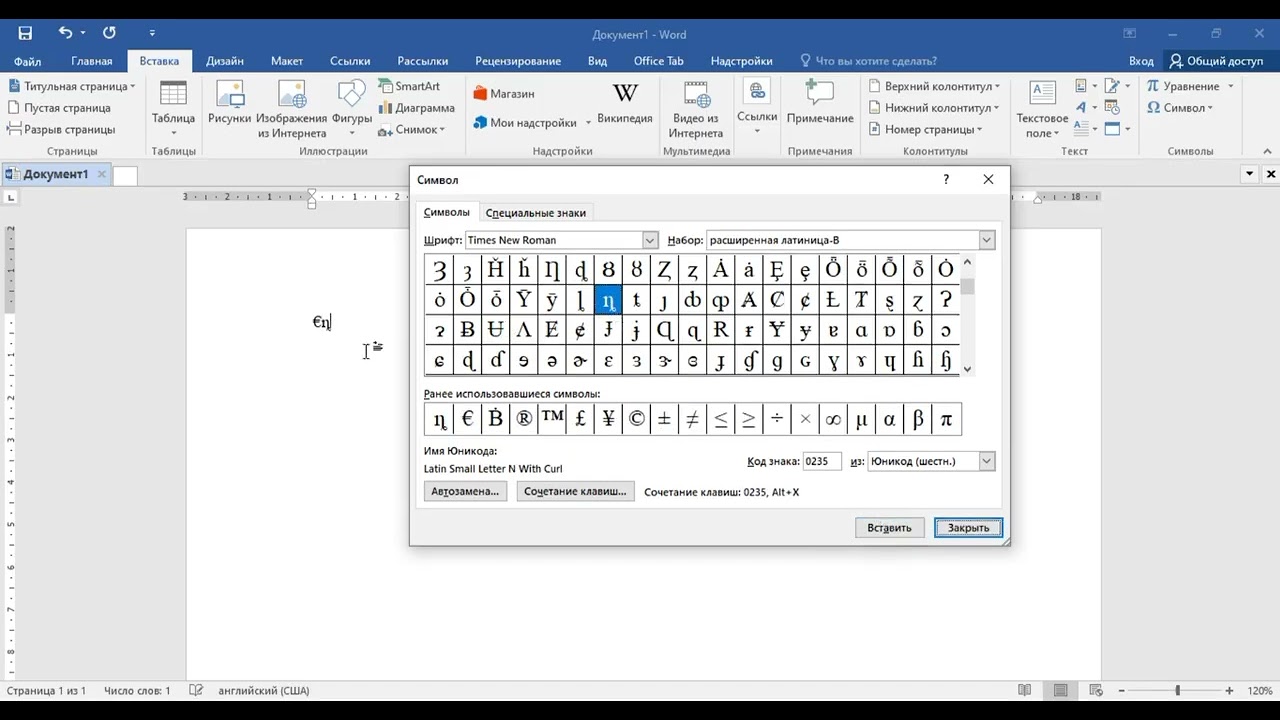
Task: Open the Store add-ins (Магазин)
Action: pyautogui.click(x=503, y=94)
